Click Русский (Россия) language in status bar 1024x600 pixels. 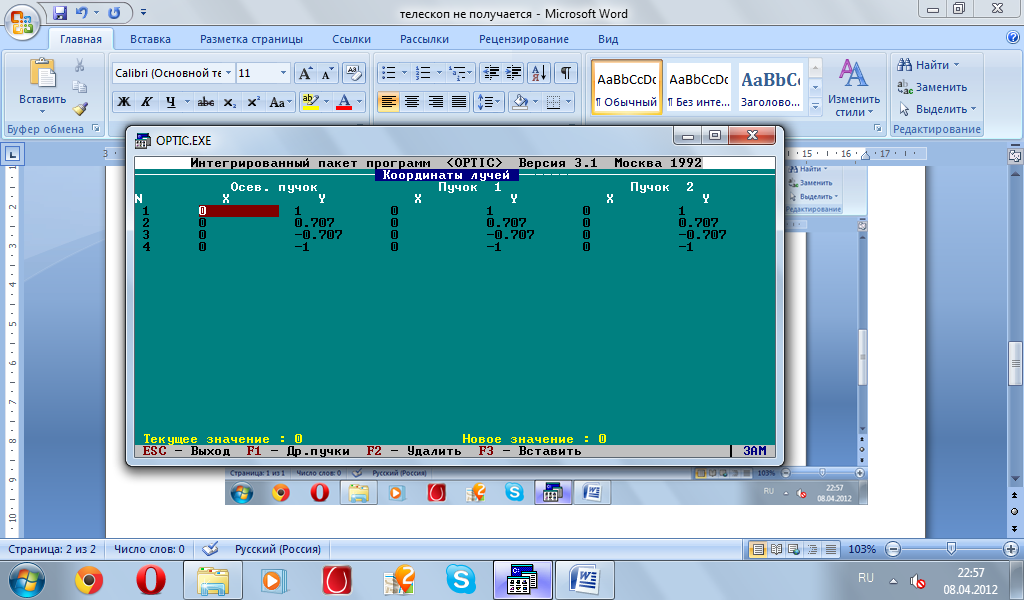[278, 549]
